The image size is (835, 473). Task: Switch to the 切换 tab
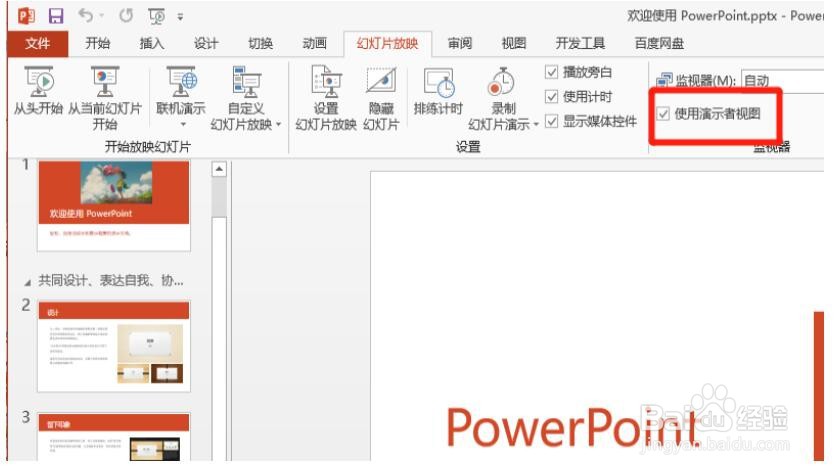click(260, 43)
